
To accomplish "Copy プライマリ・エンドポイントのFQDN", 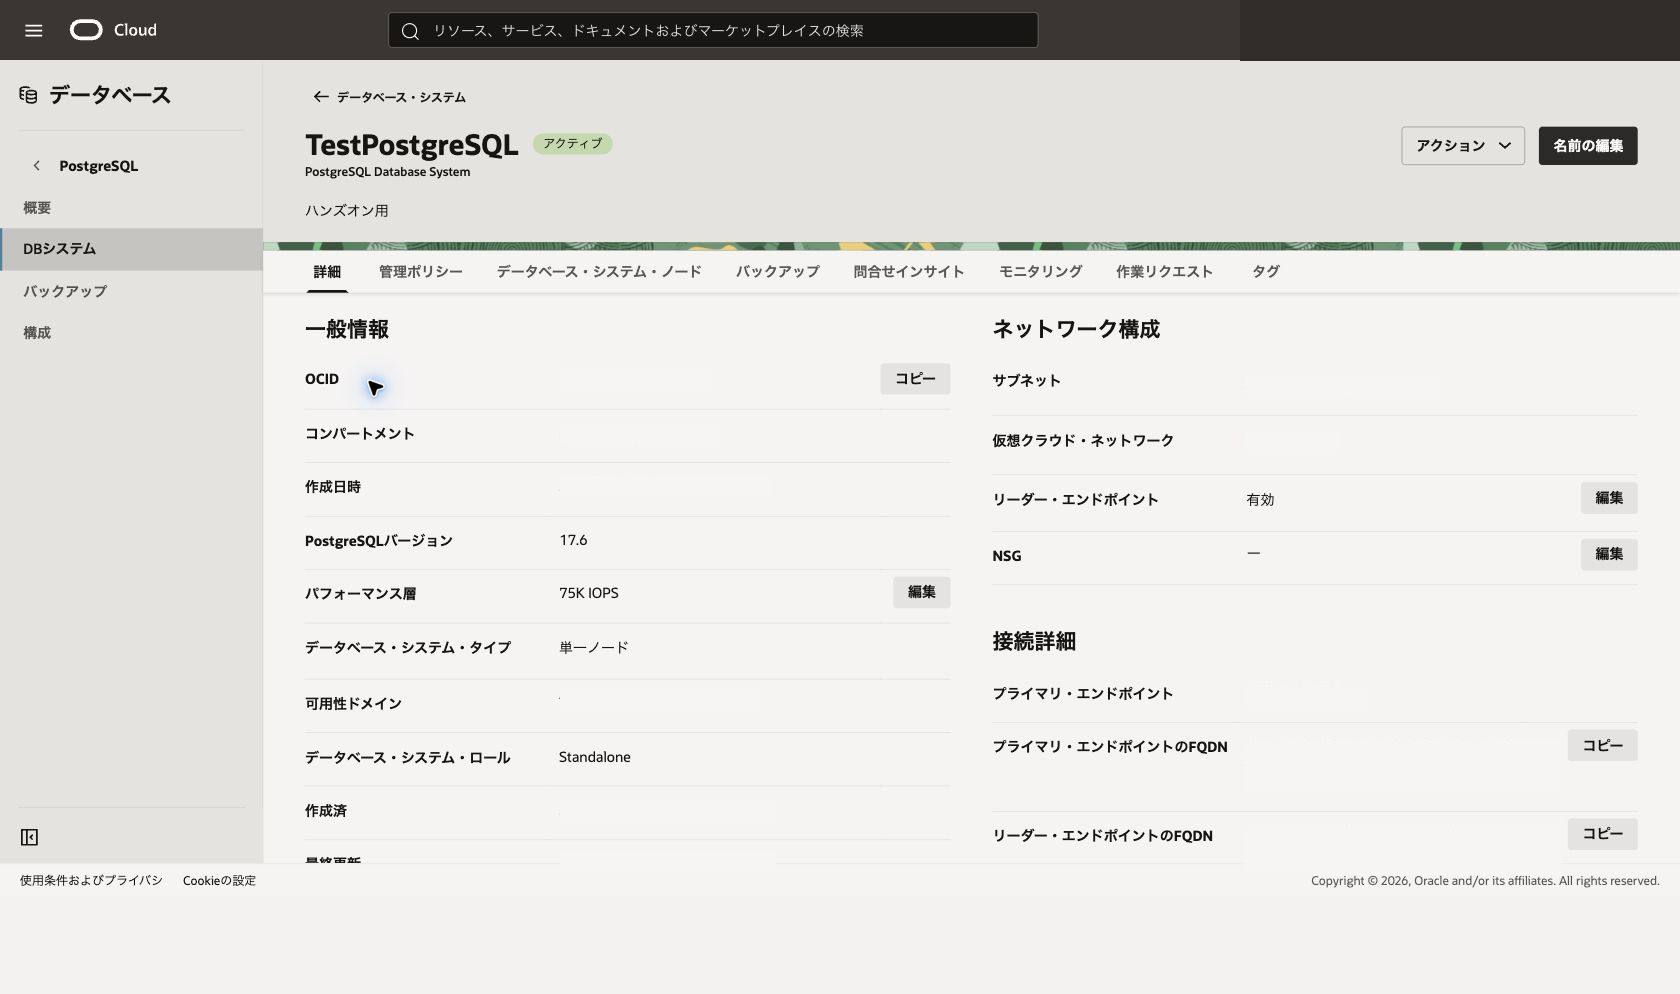I will click(1602, 746).
